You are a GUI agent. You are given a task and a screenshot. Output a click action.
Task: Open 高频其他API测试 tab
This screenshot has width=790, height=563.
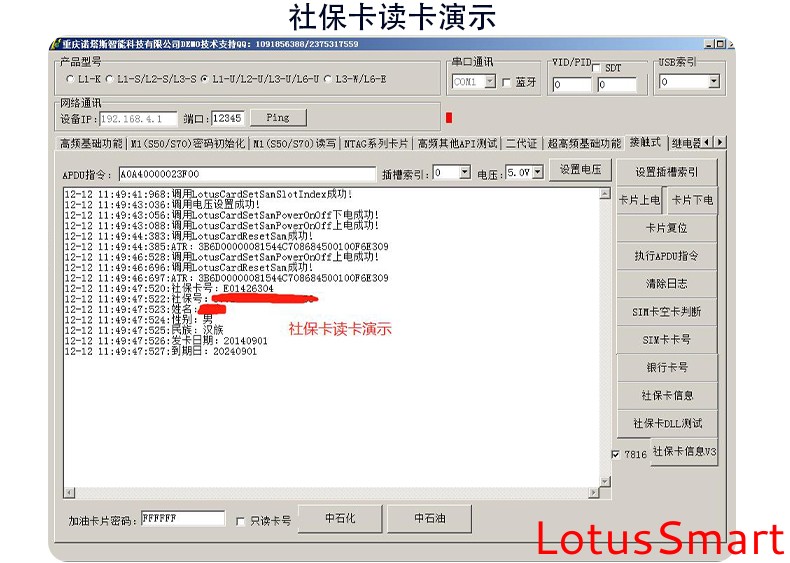(457, 144)
